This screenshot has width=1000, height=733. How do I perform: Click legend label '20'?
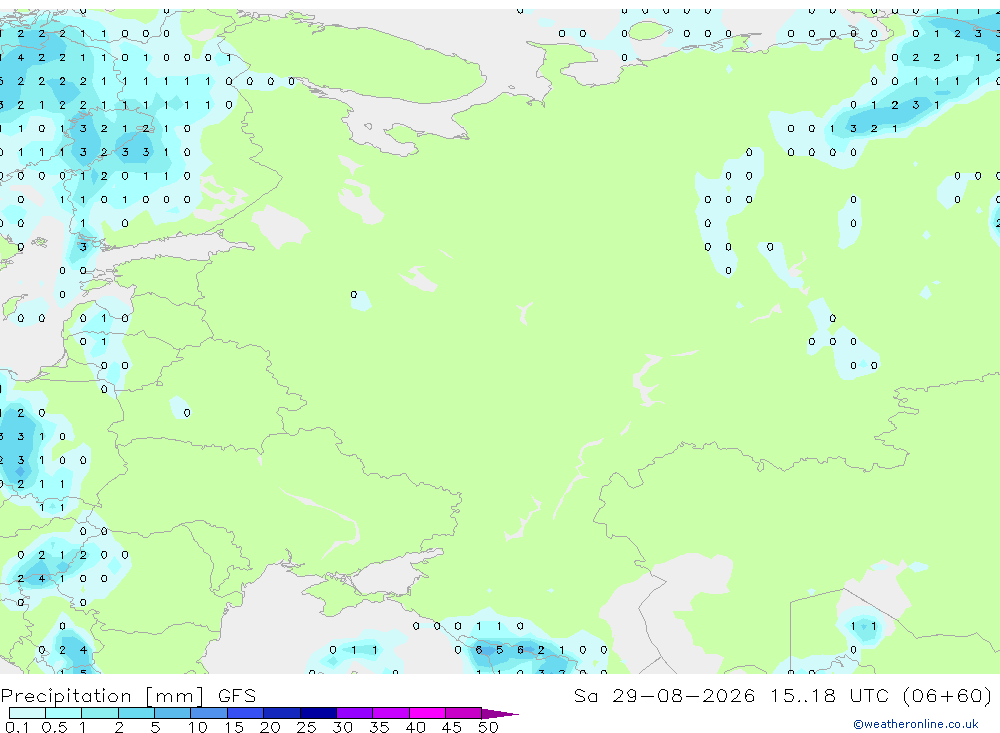[270, 727]
